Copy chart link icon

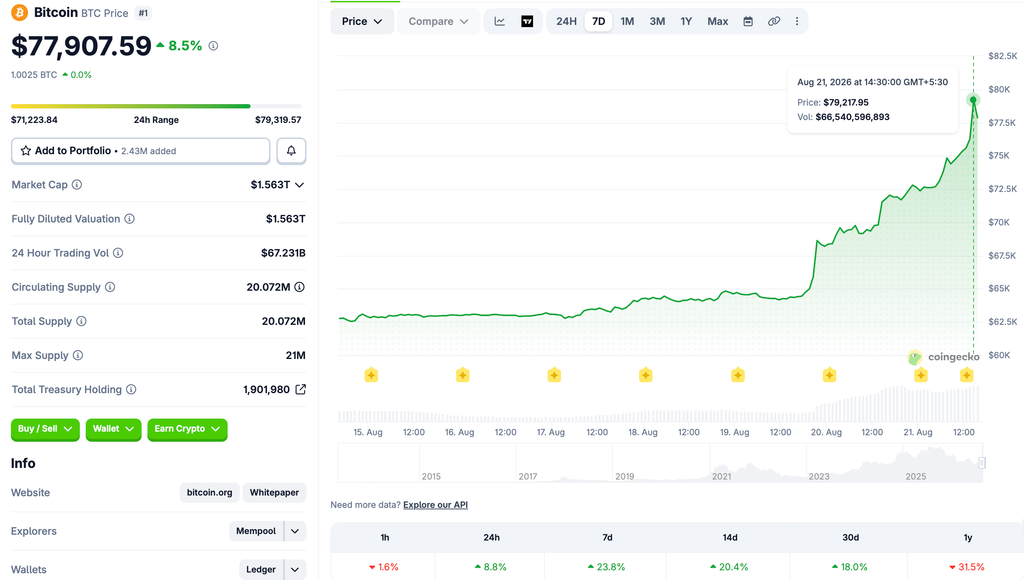pyautogui.click(x=774, y=22)
